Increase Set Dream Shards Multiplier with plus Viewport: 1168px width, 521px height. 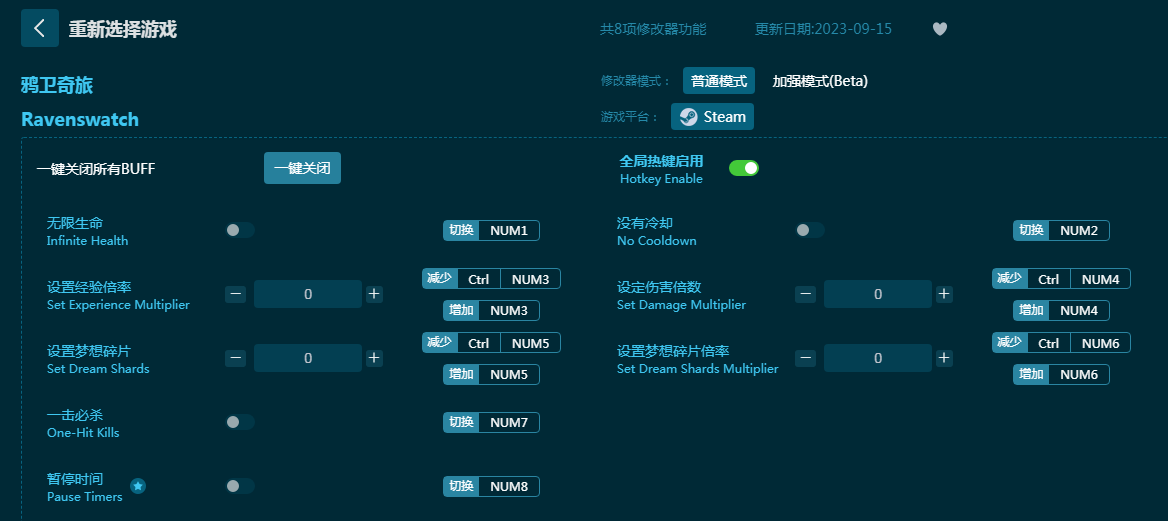coord(944,359)
